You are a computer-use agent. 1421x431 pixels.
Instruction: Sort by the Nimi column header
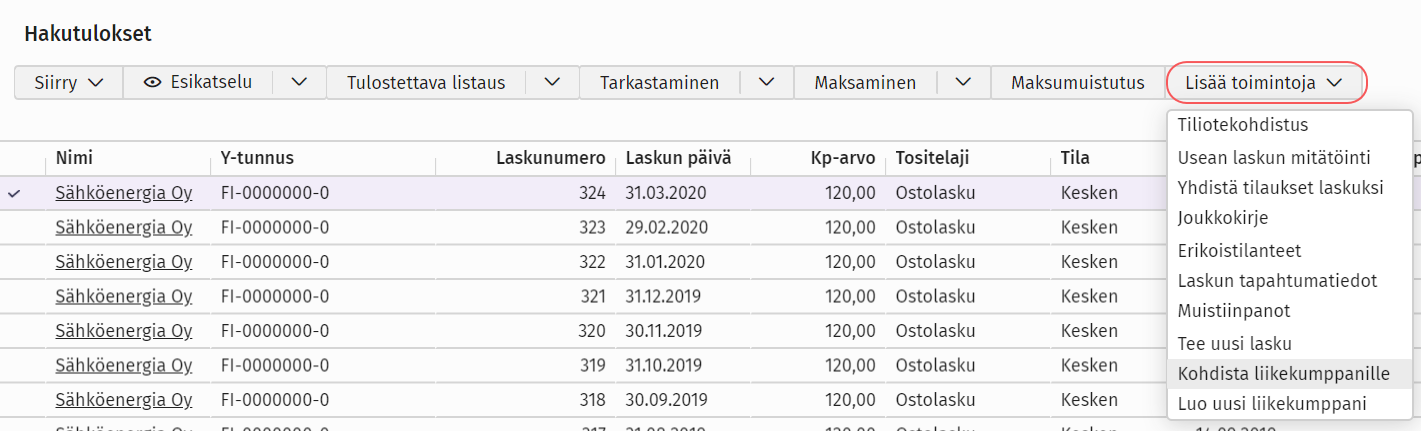tap(74, 158)
